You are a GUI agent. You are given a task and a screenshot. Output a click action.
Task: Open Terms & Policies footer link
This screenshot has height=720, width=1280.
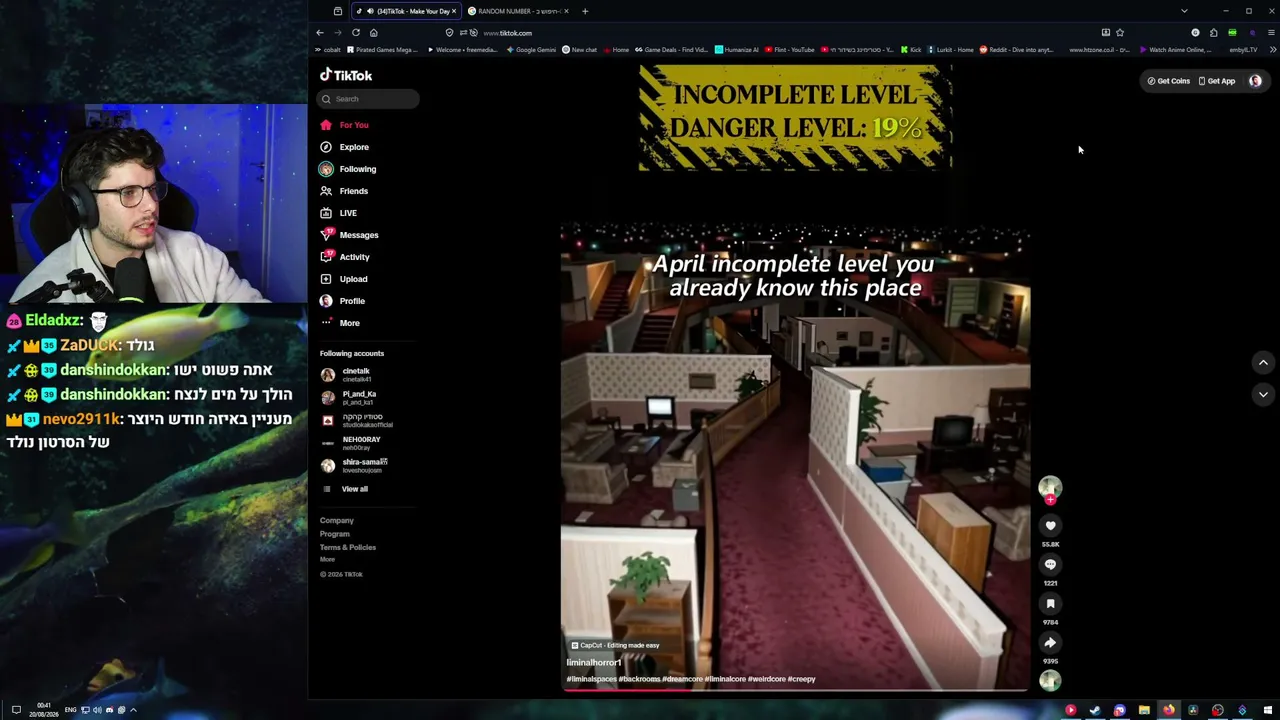pyautogui.click(x=348, y=547)
